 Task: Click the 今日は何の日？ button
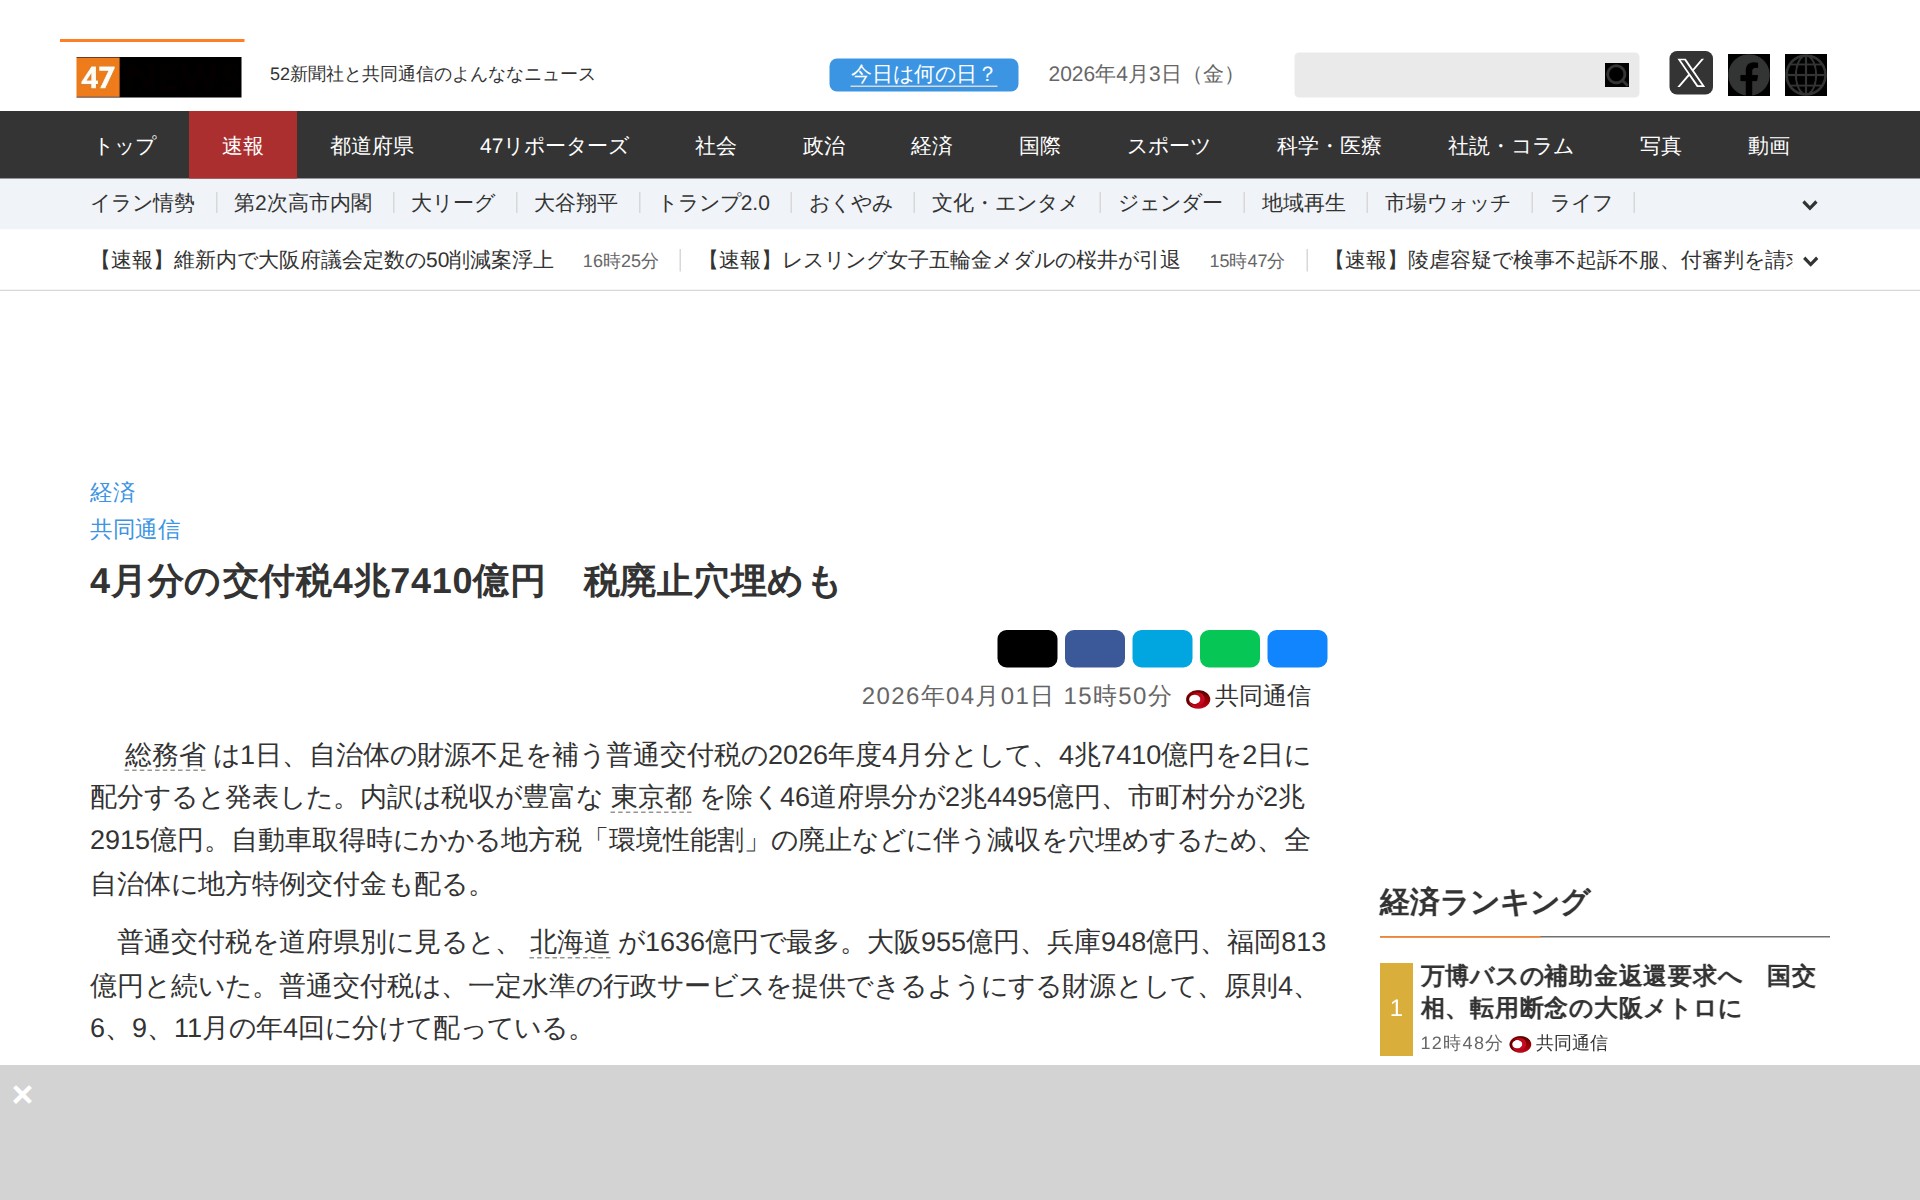pos(923,75)
